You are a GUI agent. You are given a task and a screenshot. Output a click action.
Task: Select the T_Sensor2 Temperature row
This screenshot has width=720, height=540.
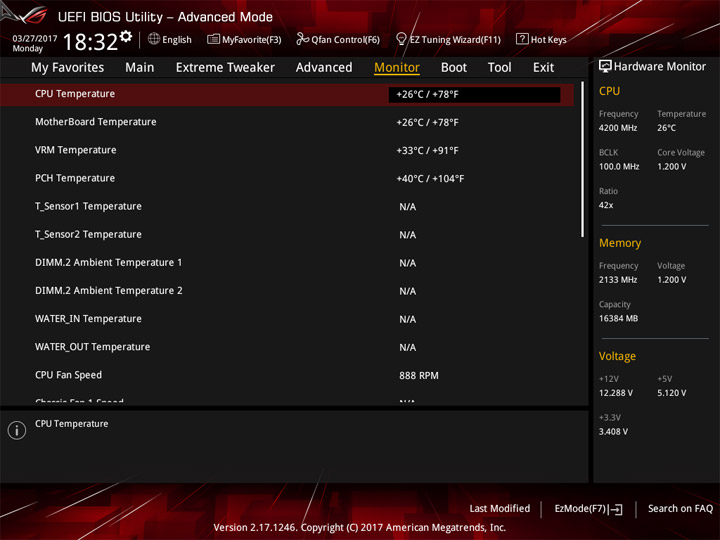pyautogui.click(x=287, y=235)
